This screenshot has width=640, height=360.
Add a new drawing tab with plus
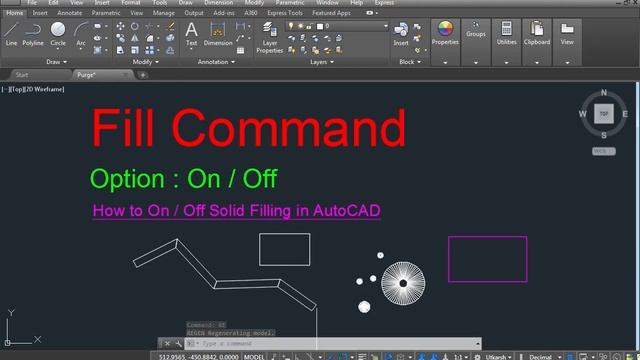pos(142,75)
